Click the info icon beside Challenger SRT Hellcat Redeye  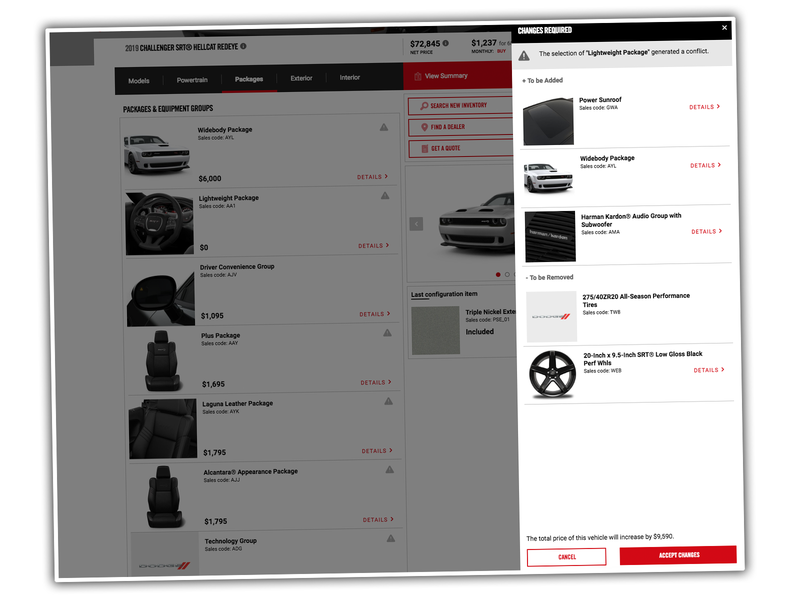click(243, 46)
